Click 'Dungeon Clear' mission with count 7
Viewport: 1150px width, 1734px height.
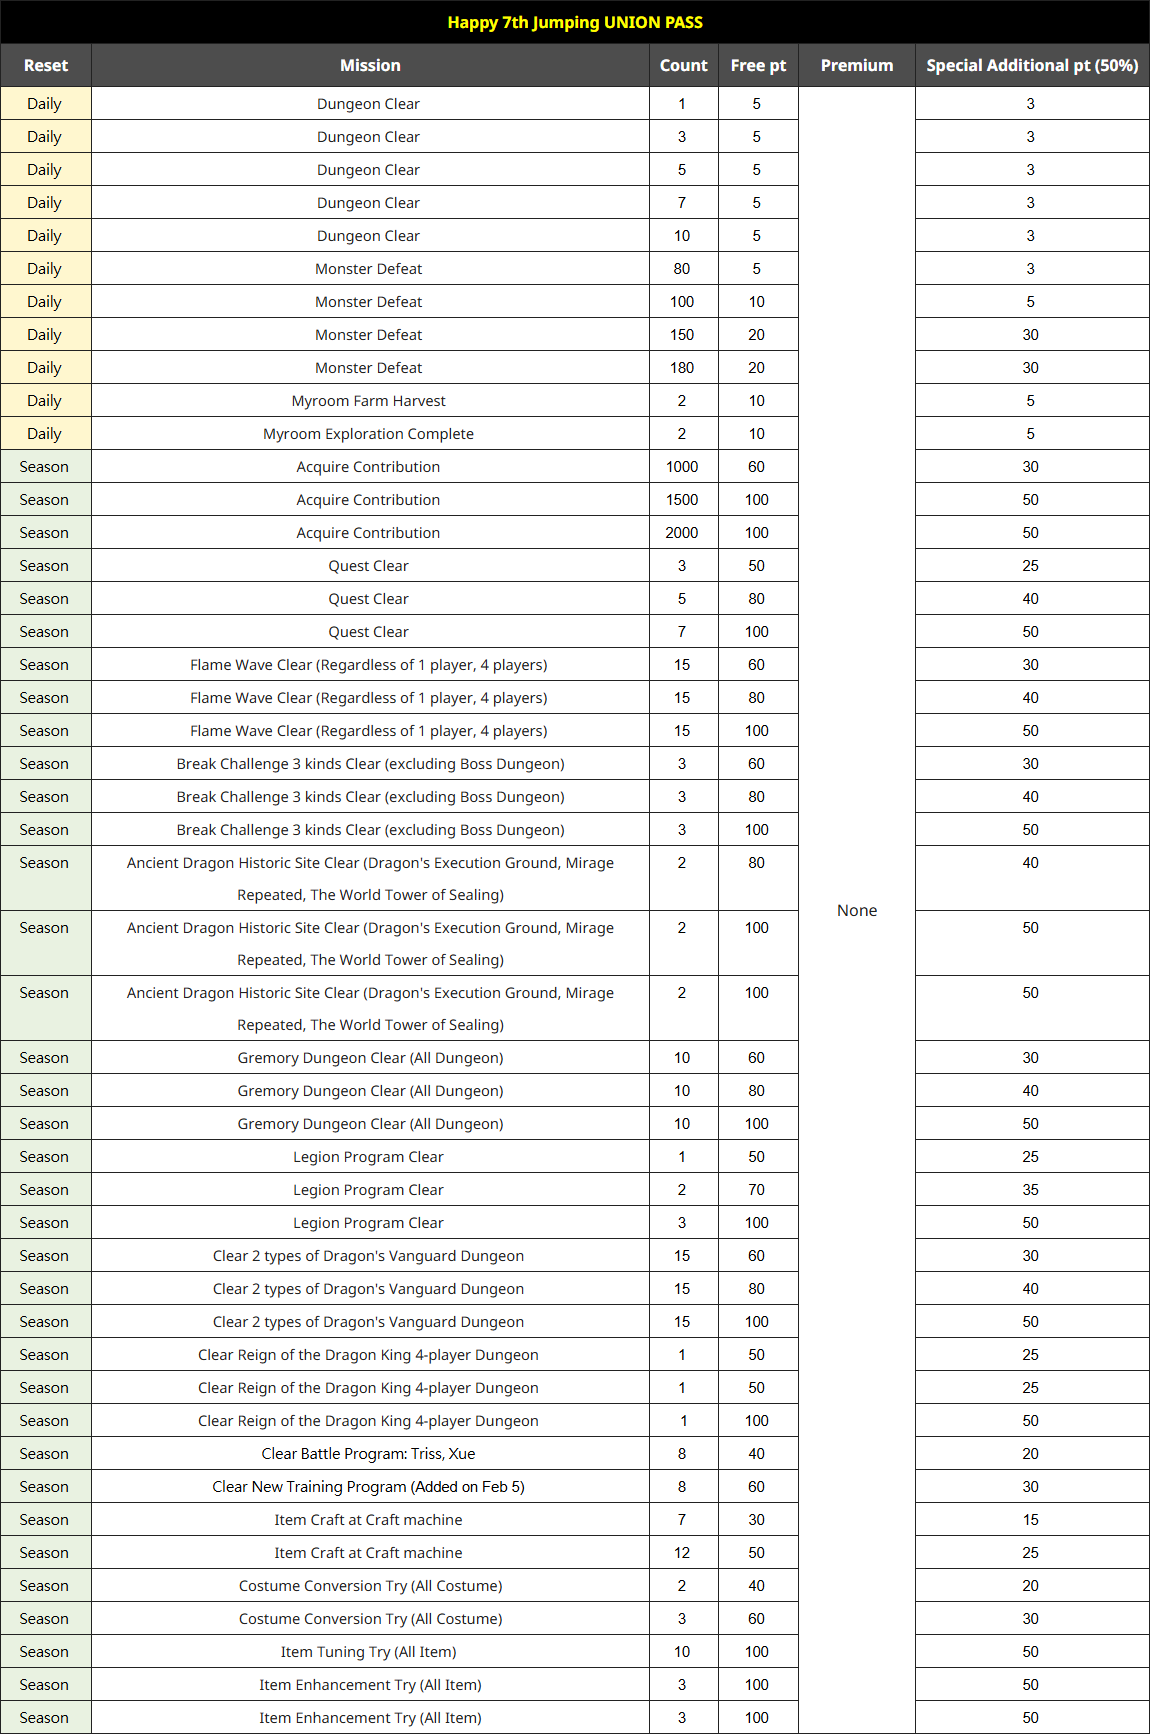click(369, 203)
